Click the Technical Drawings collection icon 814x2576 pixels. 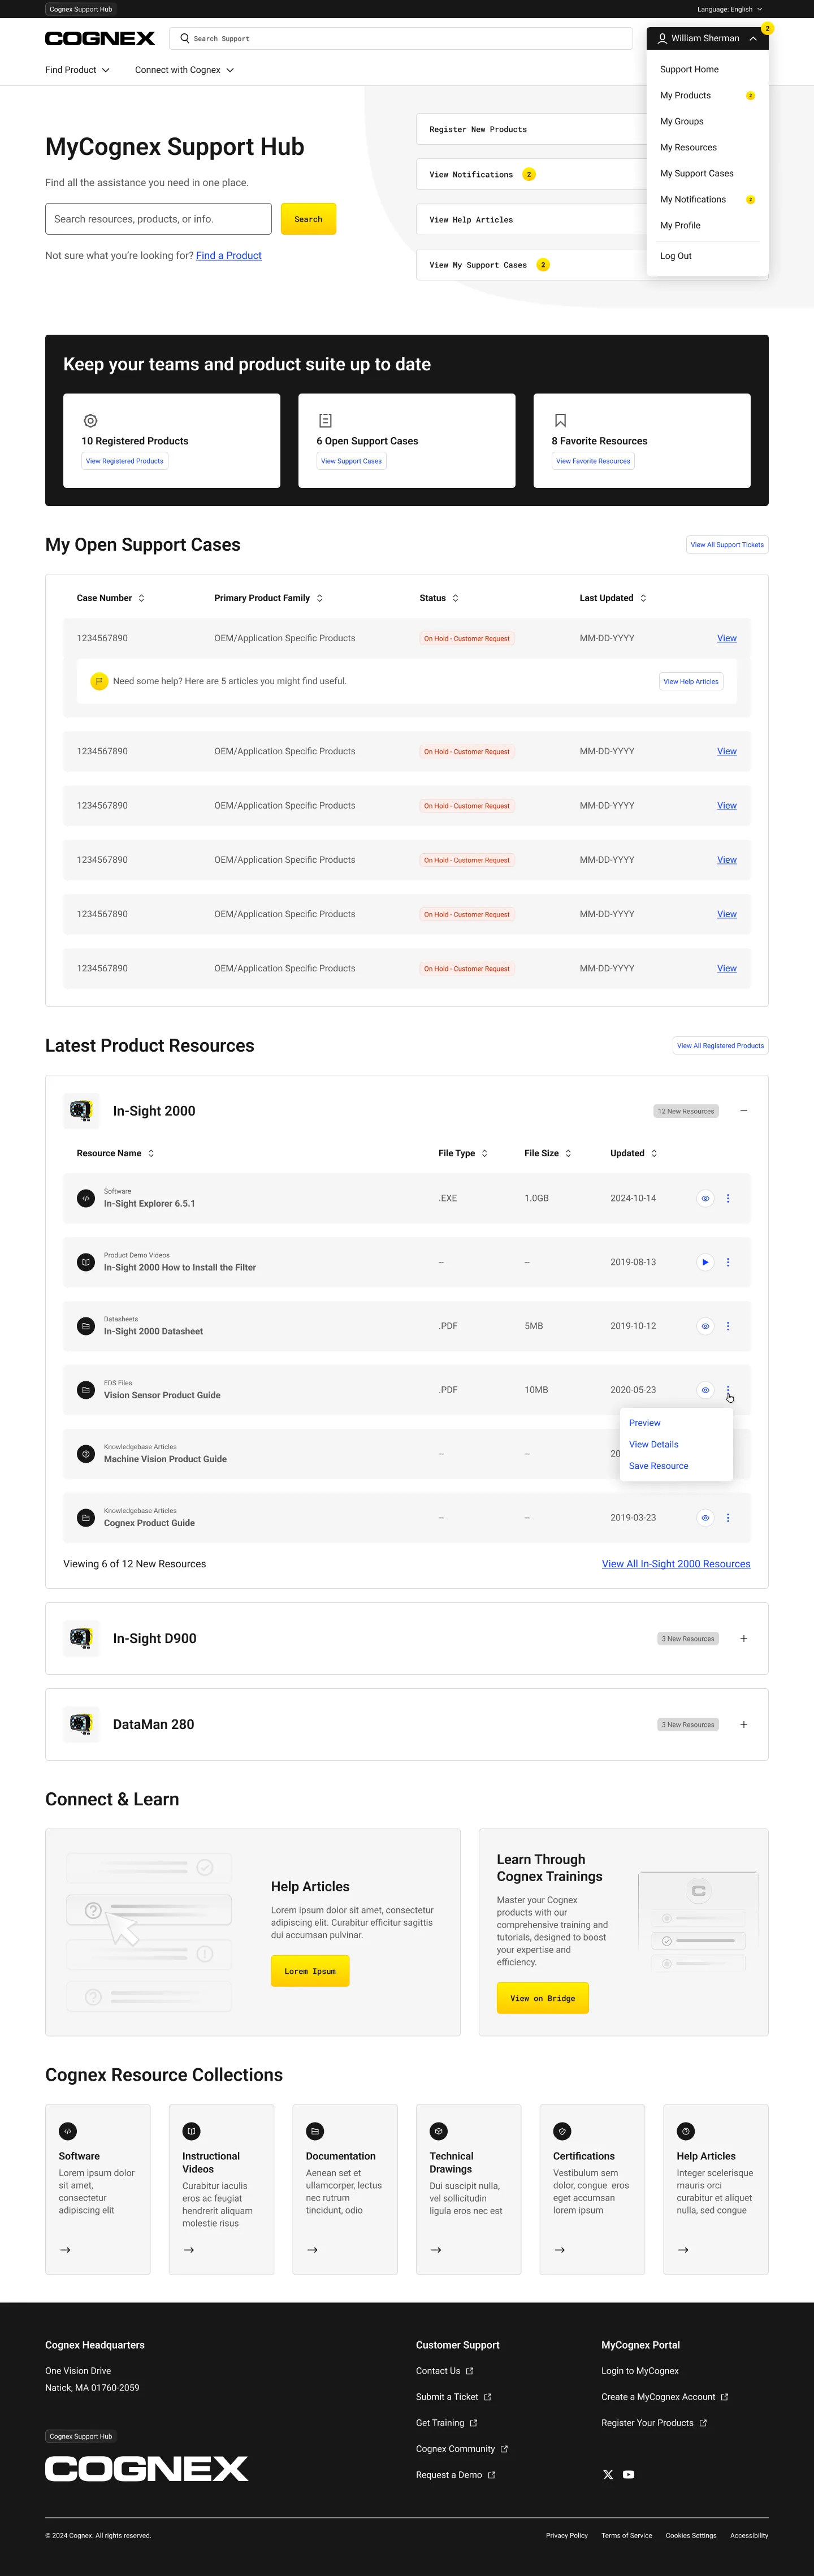[x=438, y=2131]
